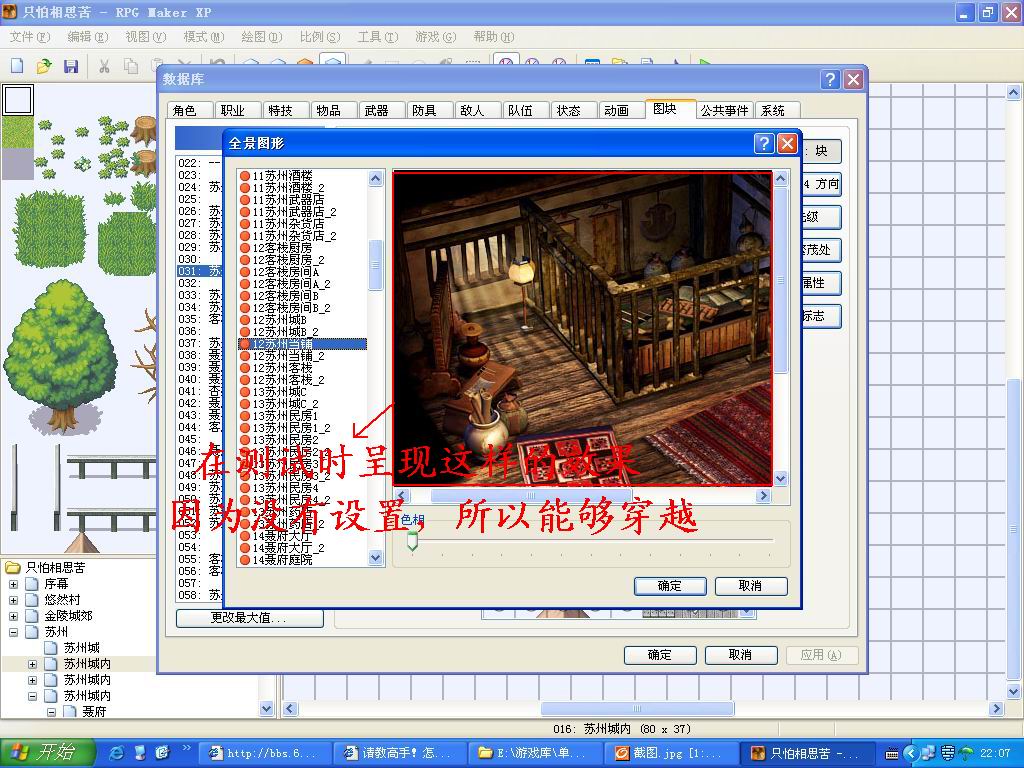Select 12苏州客栈 in the panorama list
The width and height of the screenshot is (1024, 768).
282,368
